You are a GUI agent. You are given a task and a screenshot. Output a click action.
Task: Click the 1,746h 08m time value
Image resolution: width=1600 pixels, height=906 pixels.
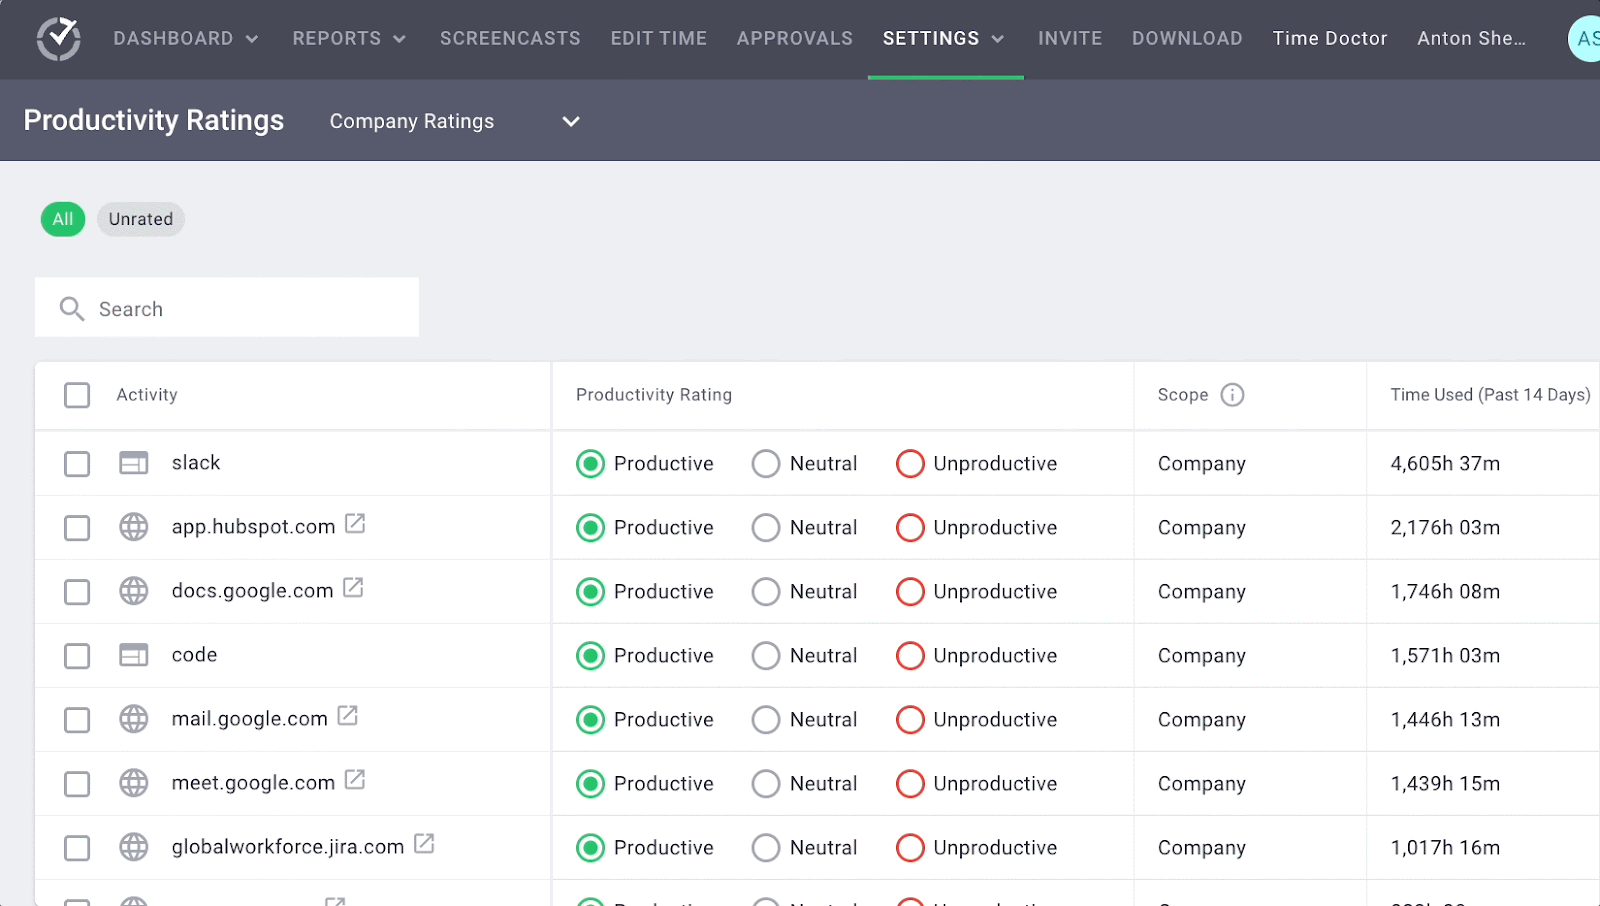point(1445,592)
